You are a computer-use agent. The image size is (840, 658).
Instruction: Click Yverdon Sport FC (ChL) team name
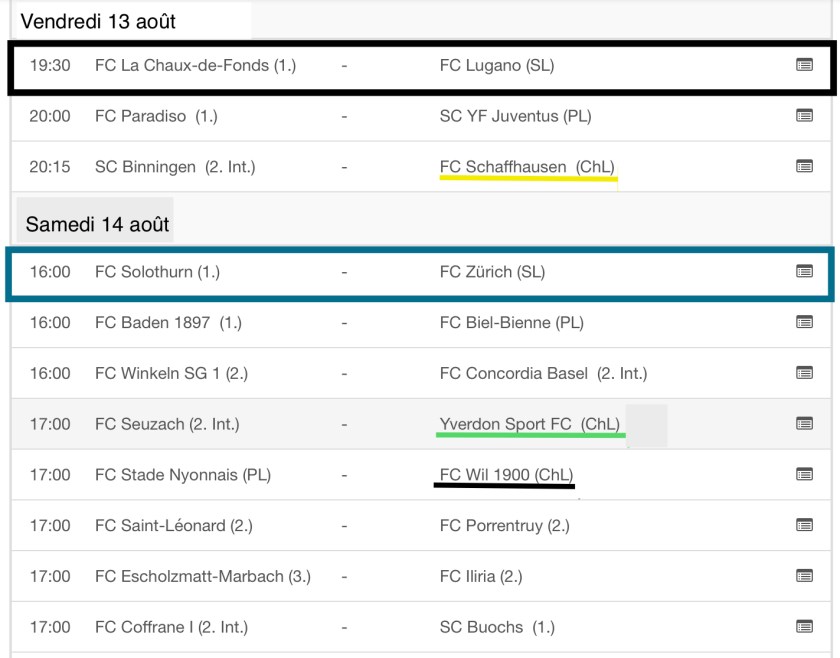[x=530, y=424]
